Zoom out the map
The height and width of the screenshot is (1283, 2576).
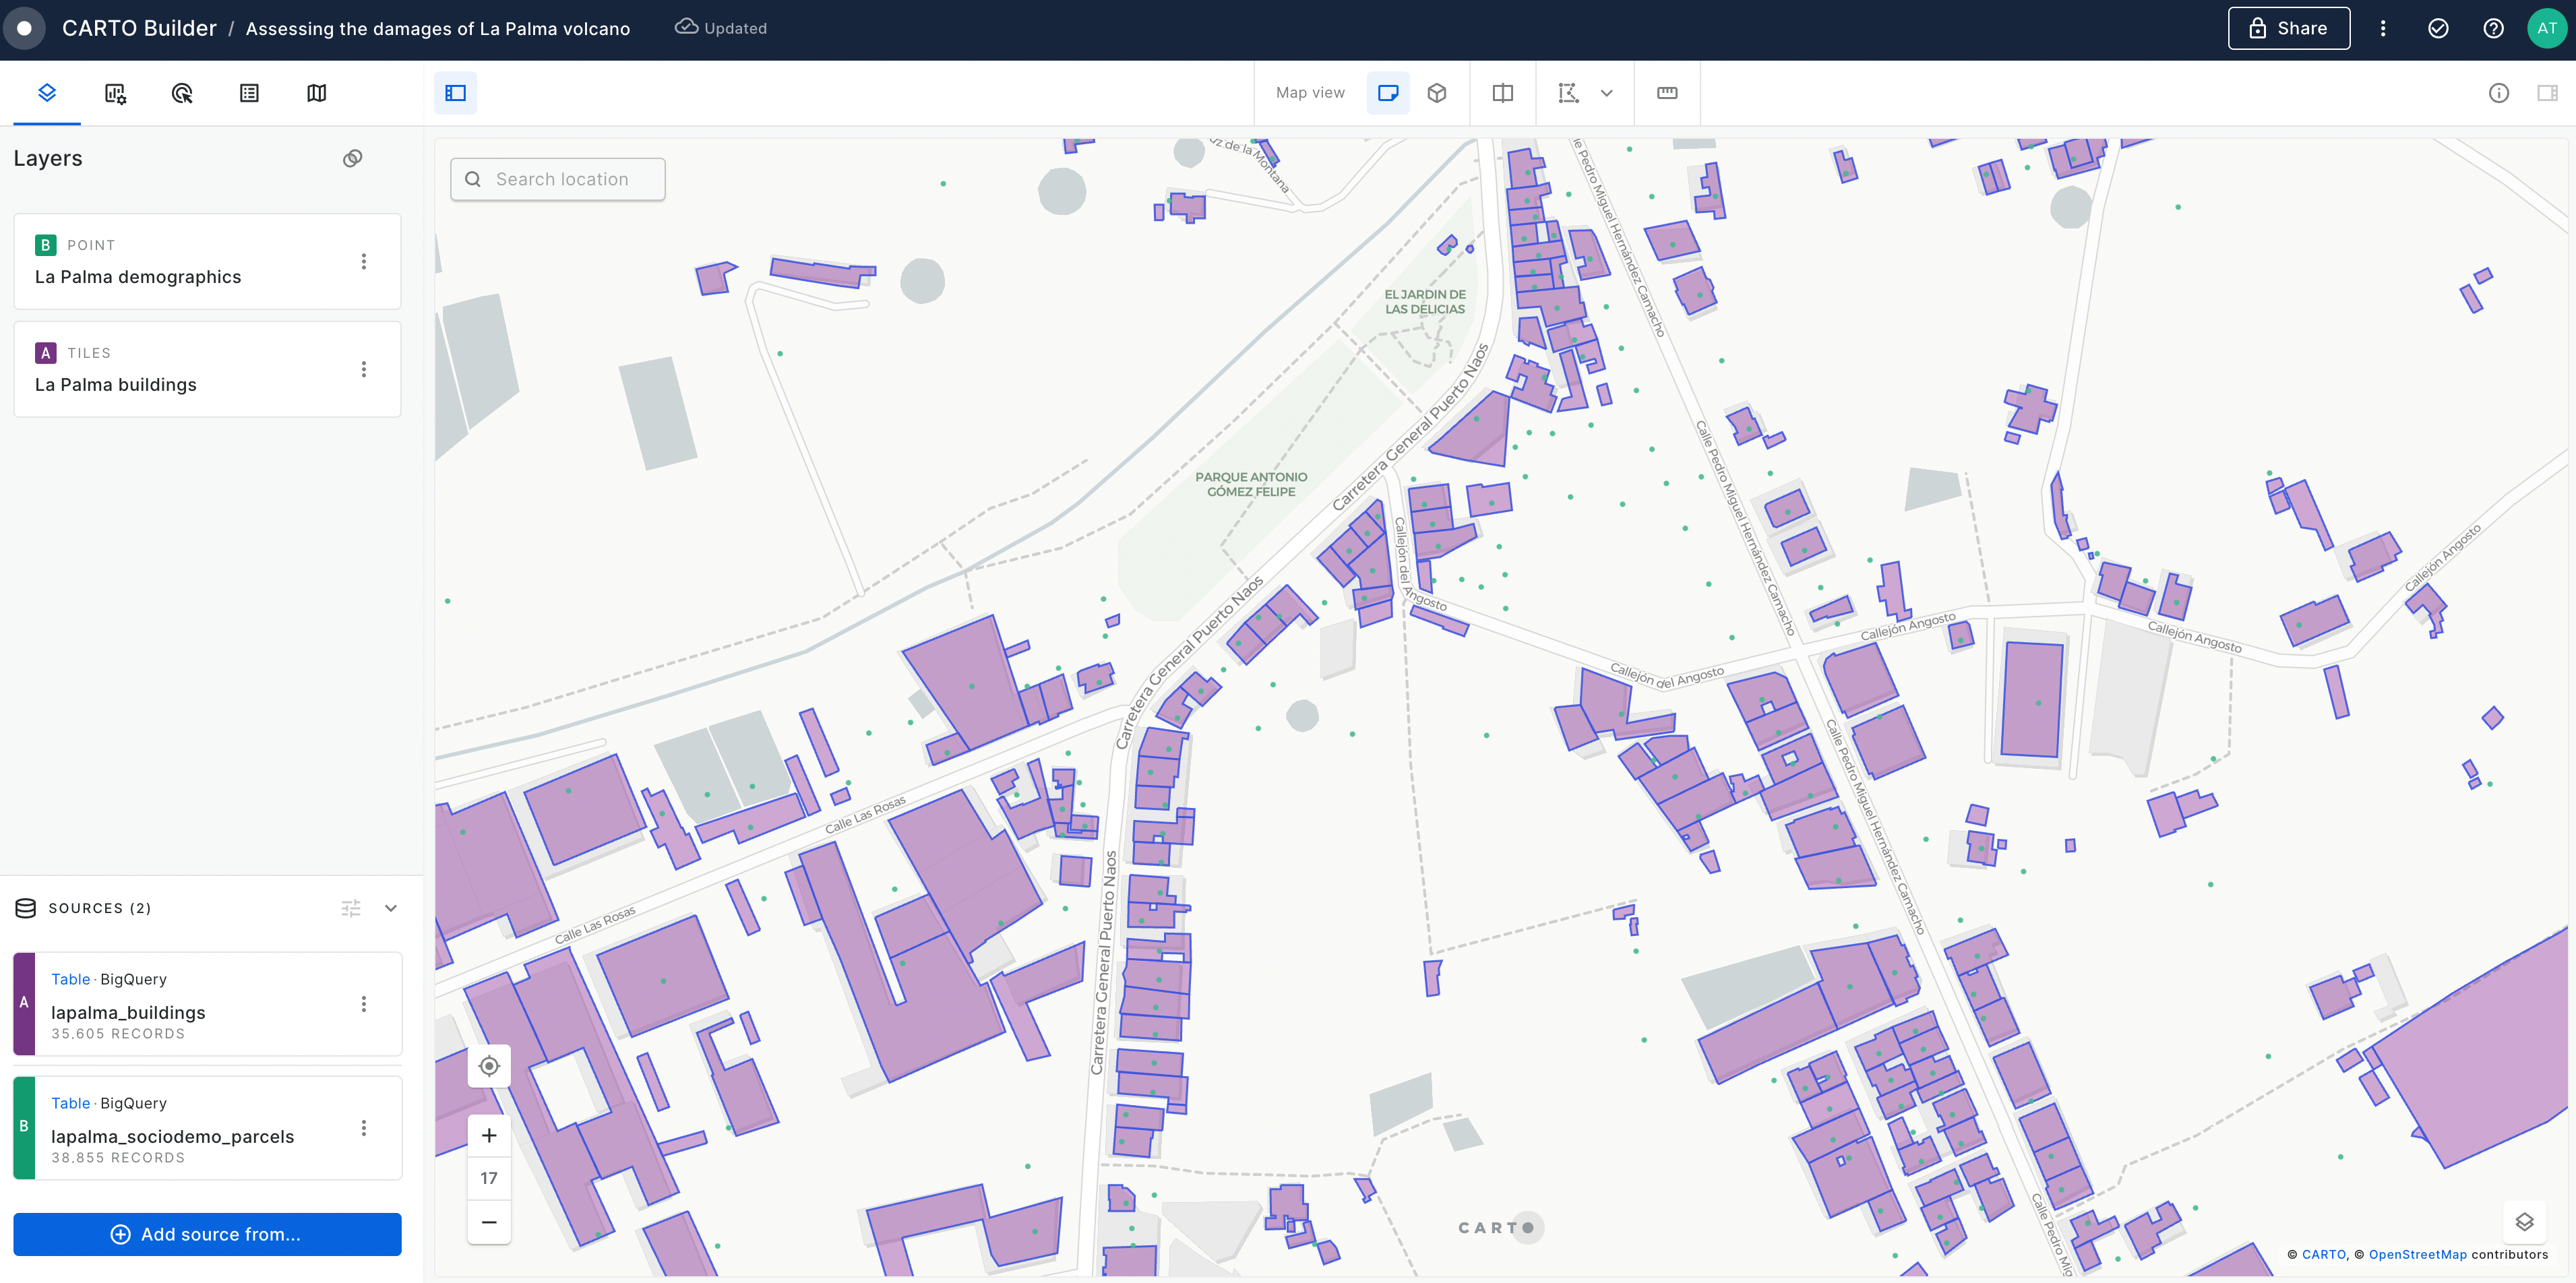[489, 1222]
